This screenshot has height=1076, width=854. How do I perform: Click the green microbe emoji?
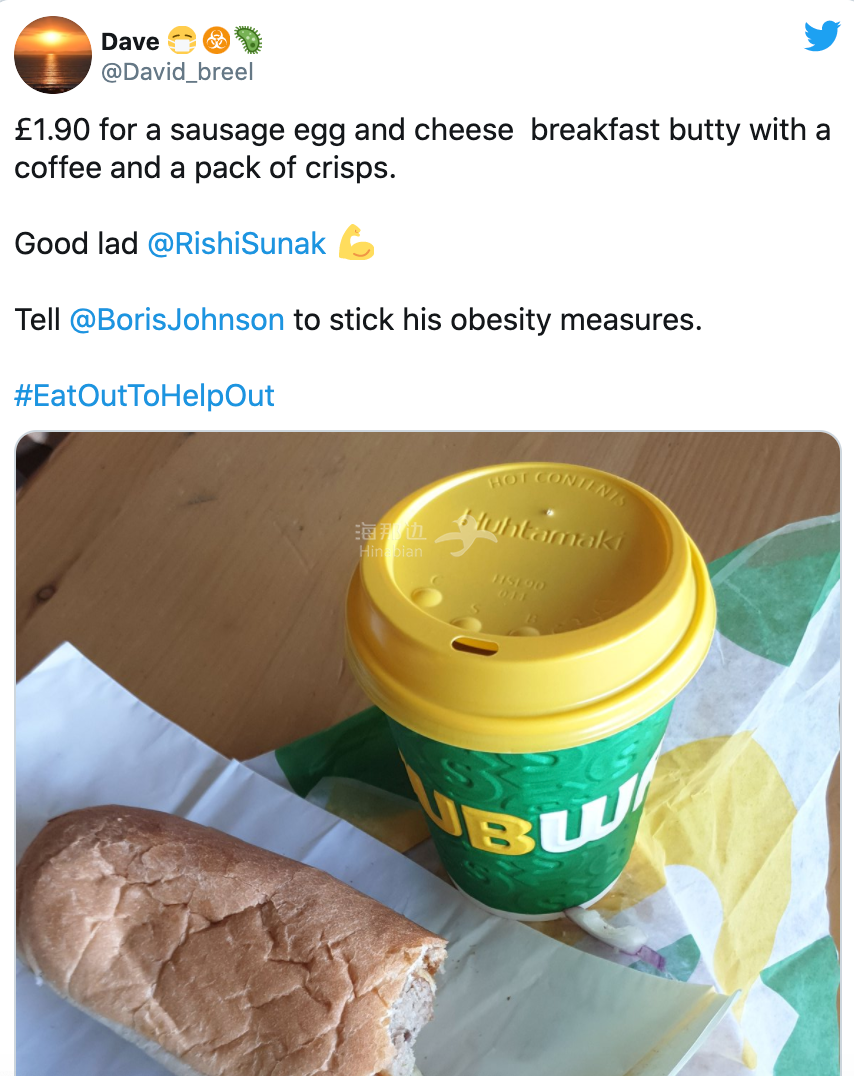point(247,41)
